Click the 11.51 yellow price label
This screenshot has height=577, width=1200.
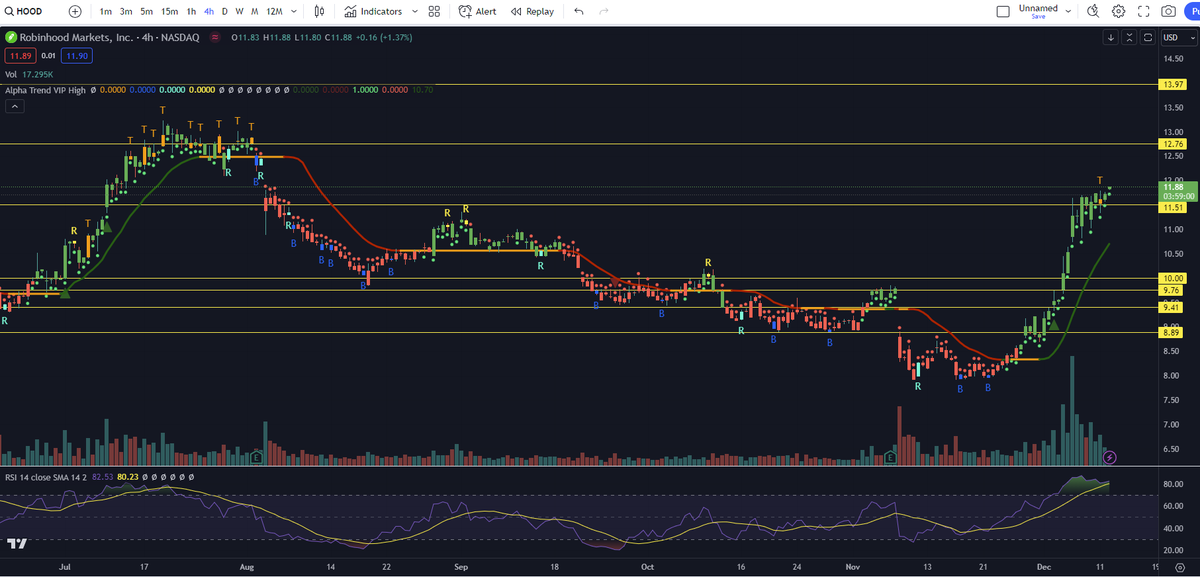(1171, 207)
